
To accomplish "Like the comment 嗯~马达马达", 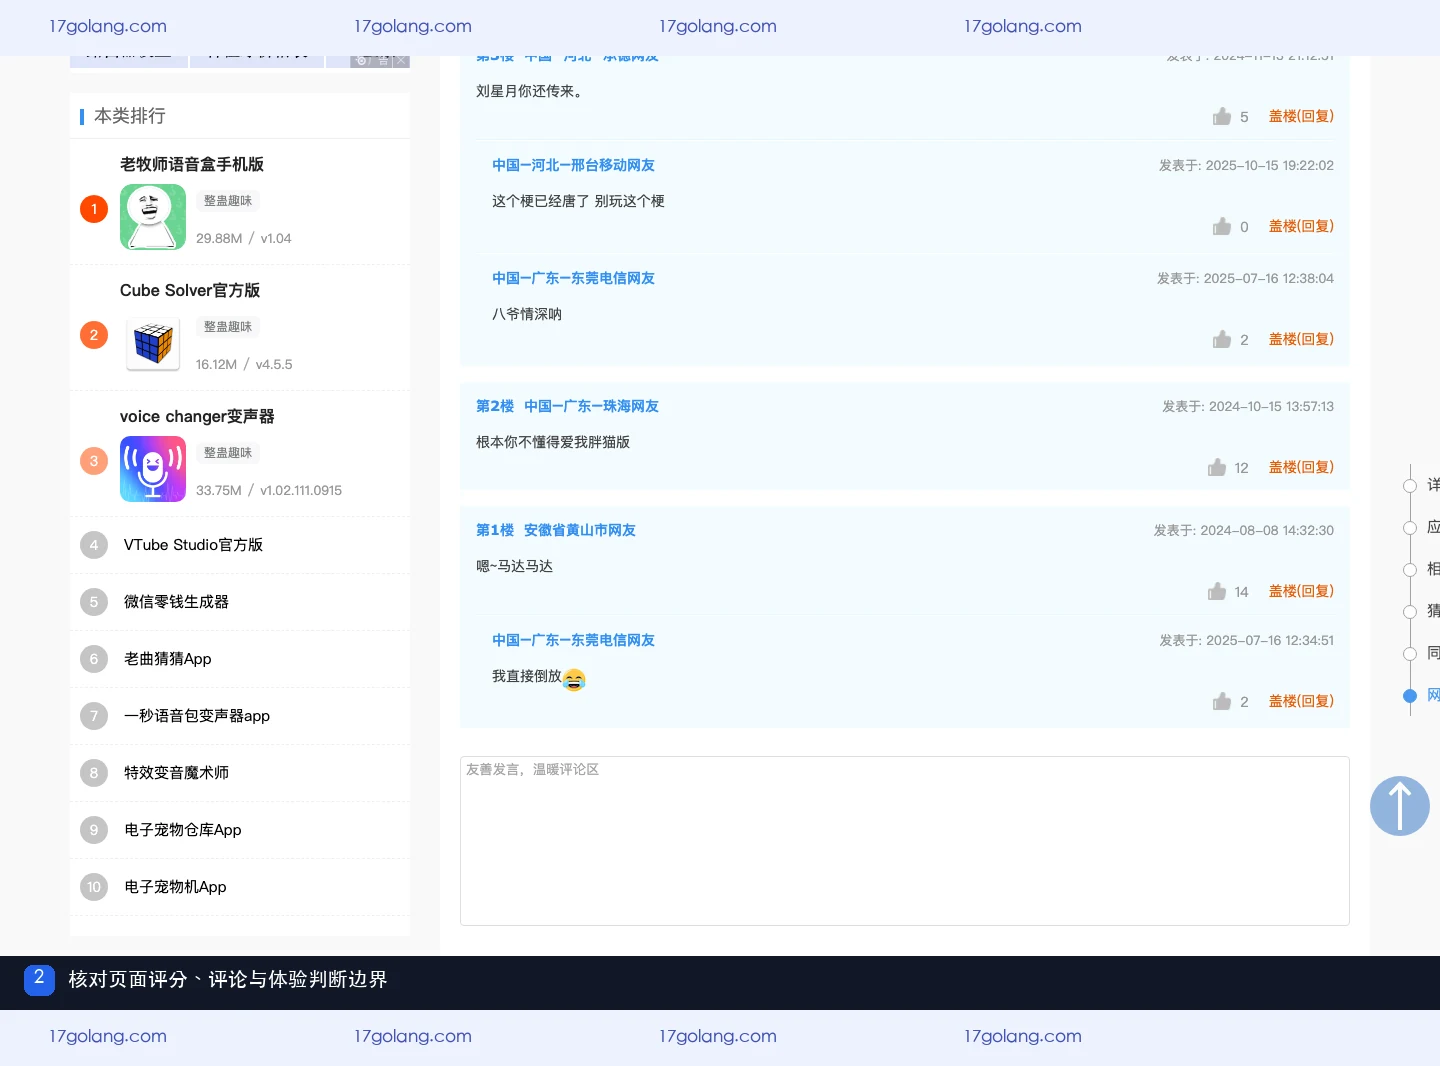I will 1217,591.
